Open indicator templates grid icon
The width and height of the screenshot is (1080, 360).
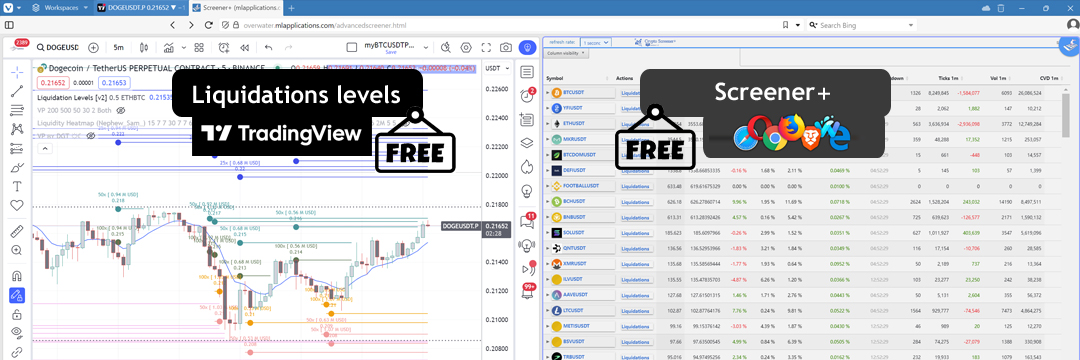point(199,47)
